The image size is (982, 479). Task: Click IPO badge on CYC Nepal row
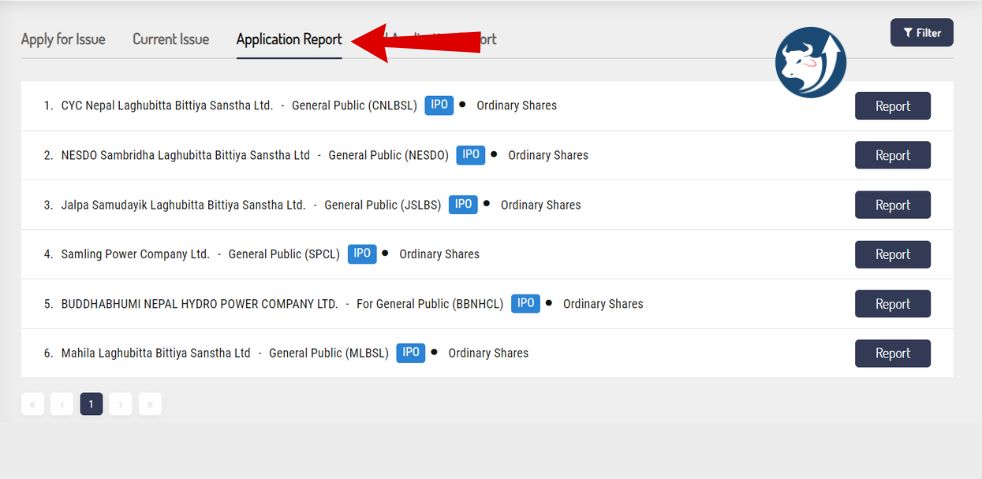point(439,105)
